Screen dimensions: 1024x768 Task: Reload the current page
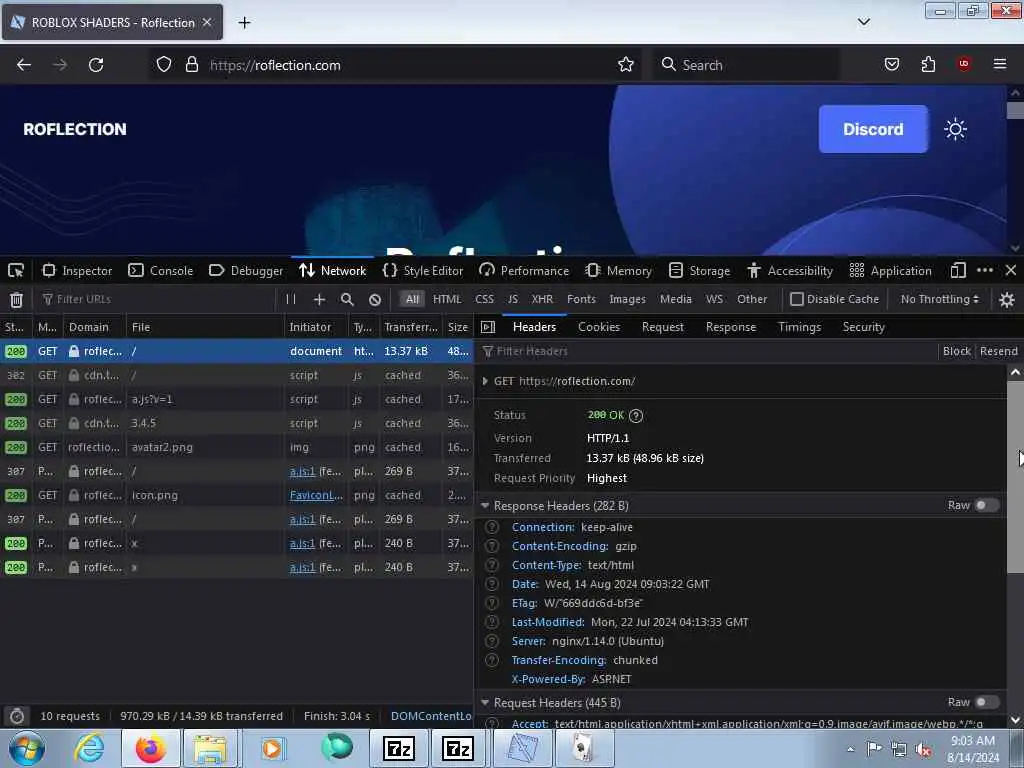coord(96,65)
